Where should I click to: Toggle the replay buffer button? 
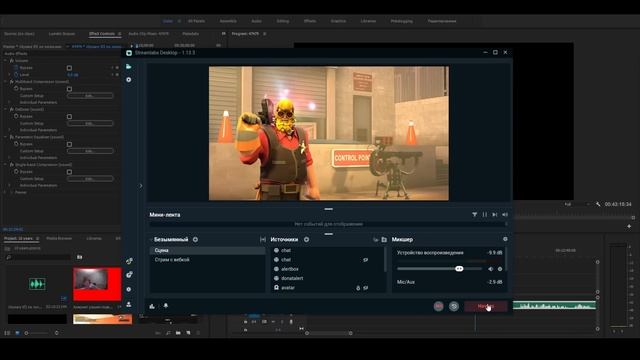pos(454,306)
